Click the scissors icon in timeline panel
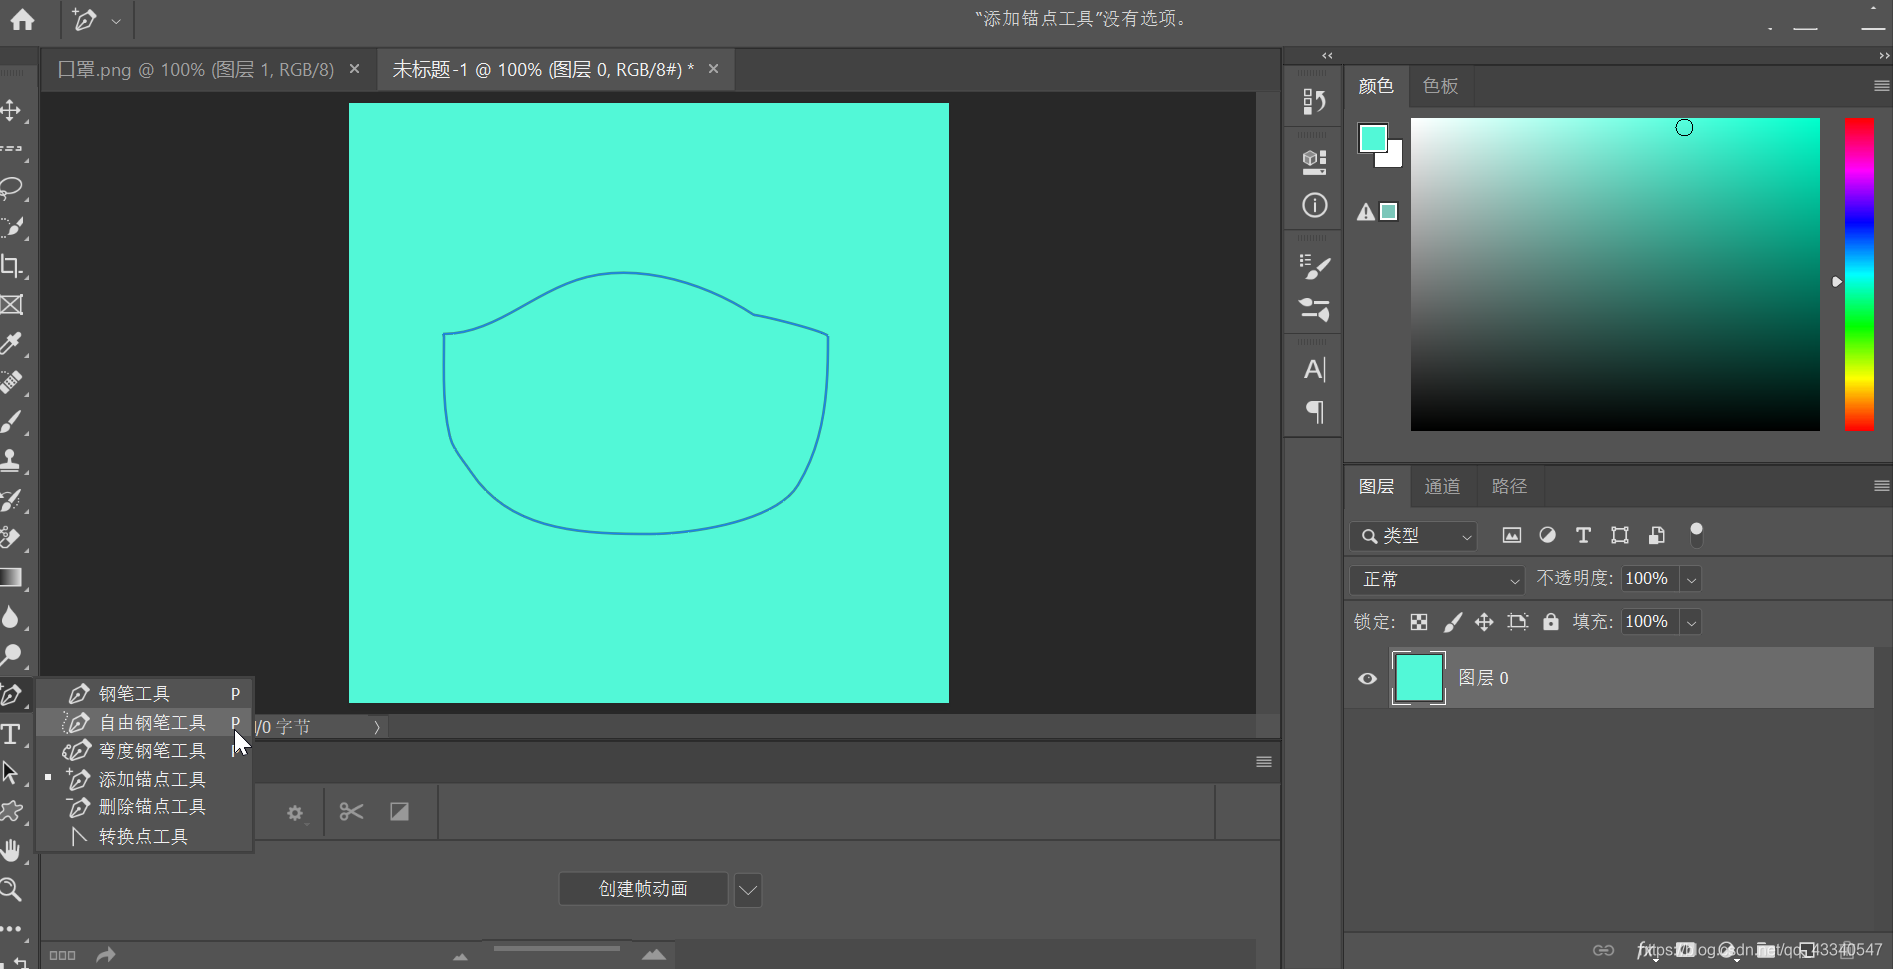Viewport: 1893px width, 969px height. coord(351,812)
